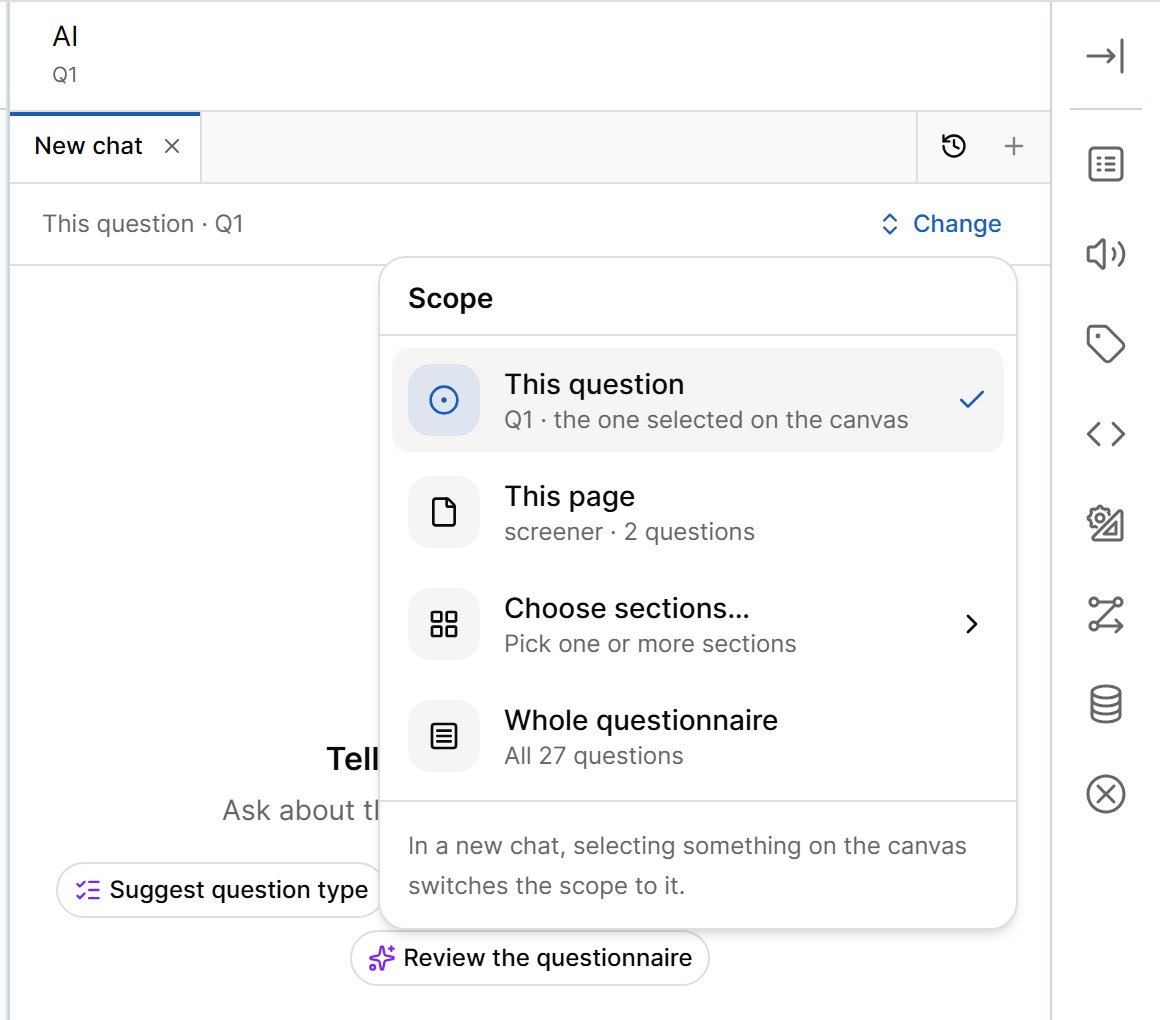
Task: Click the 'This question · Q1' scope text
Action: coord(143,223)
